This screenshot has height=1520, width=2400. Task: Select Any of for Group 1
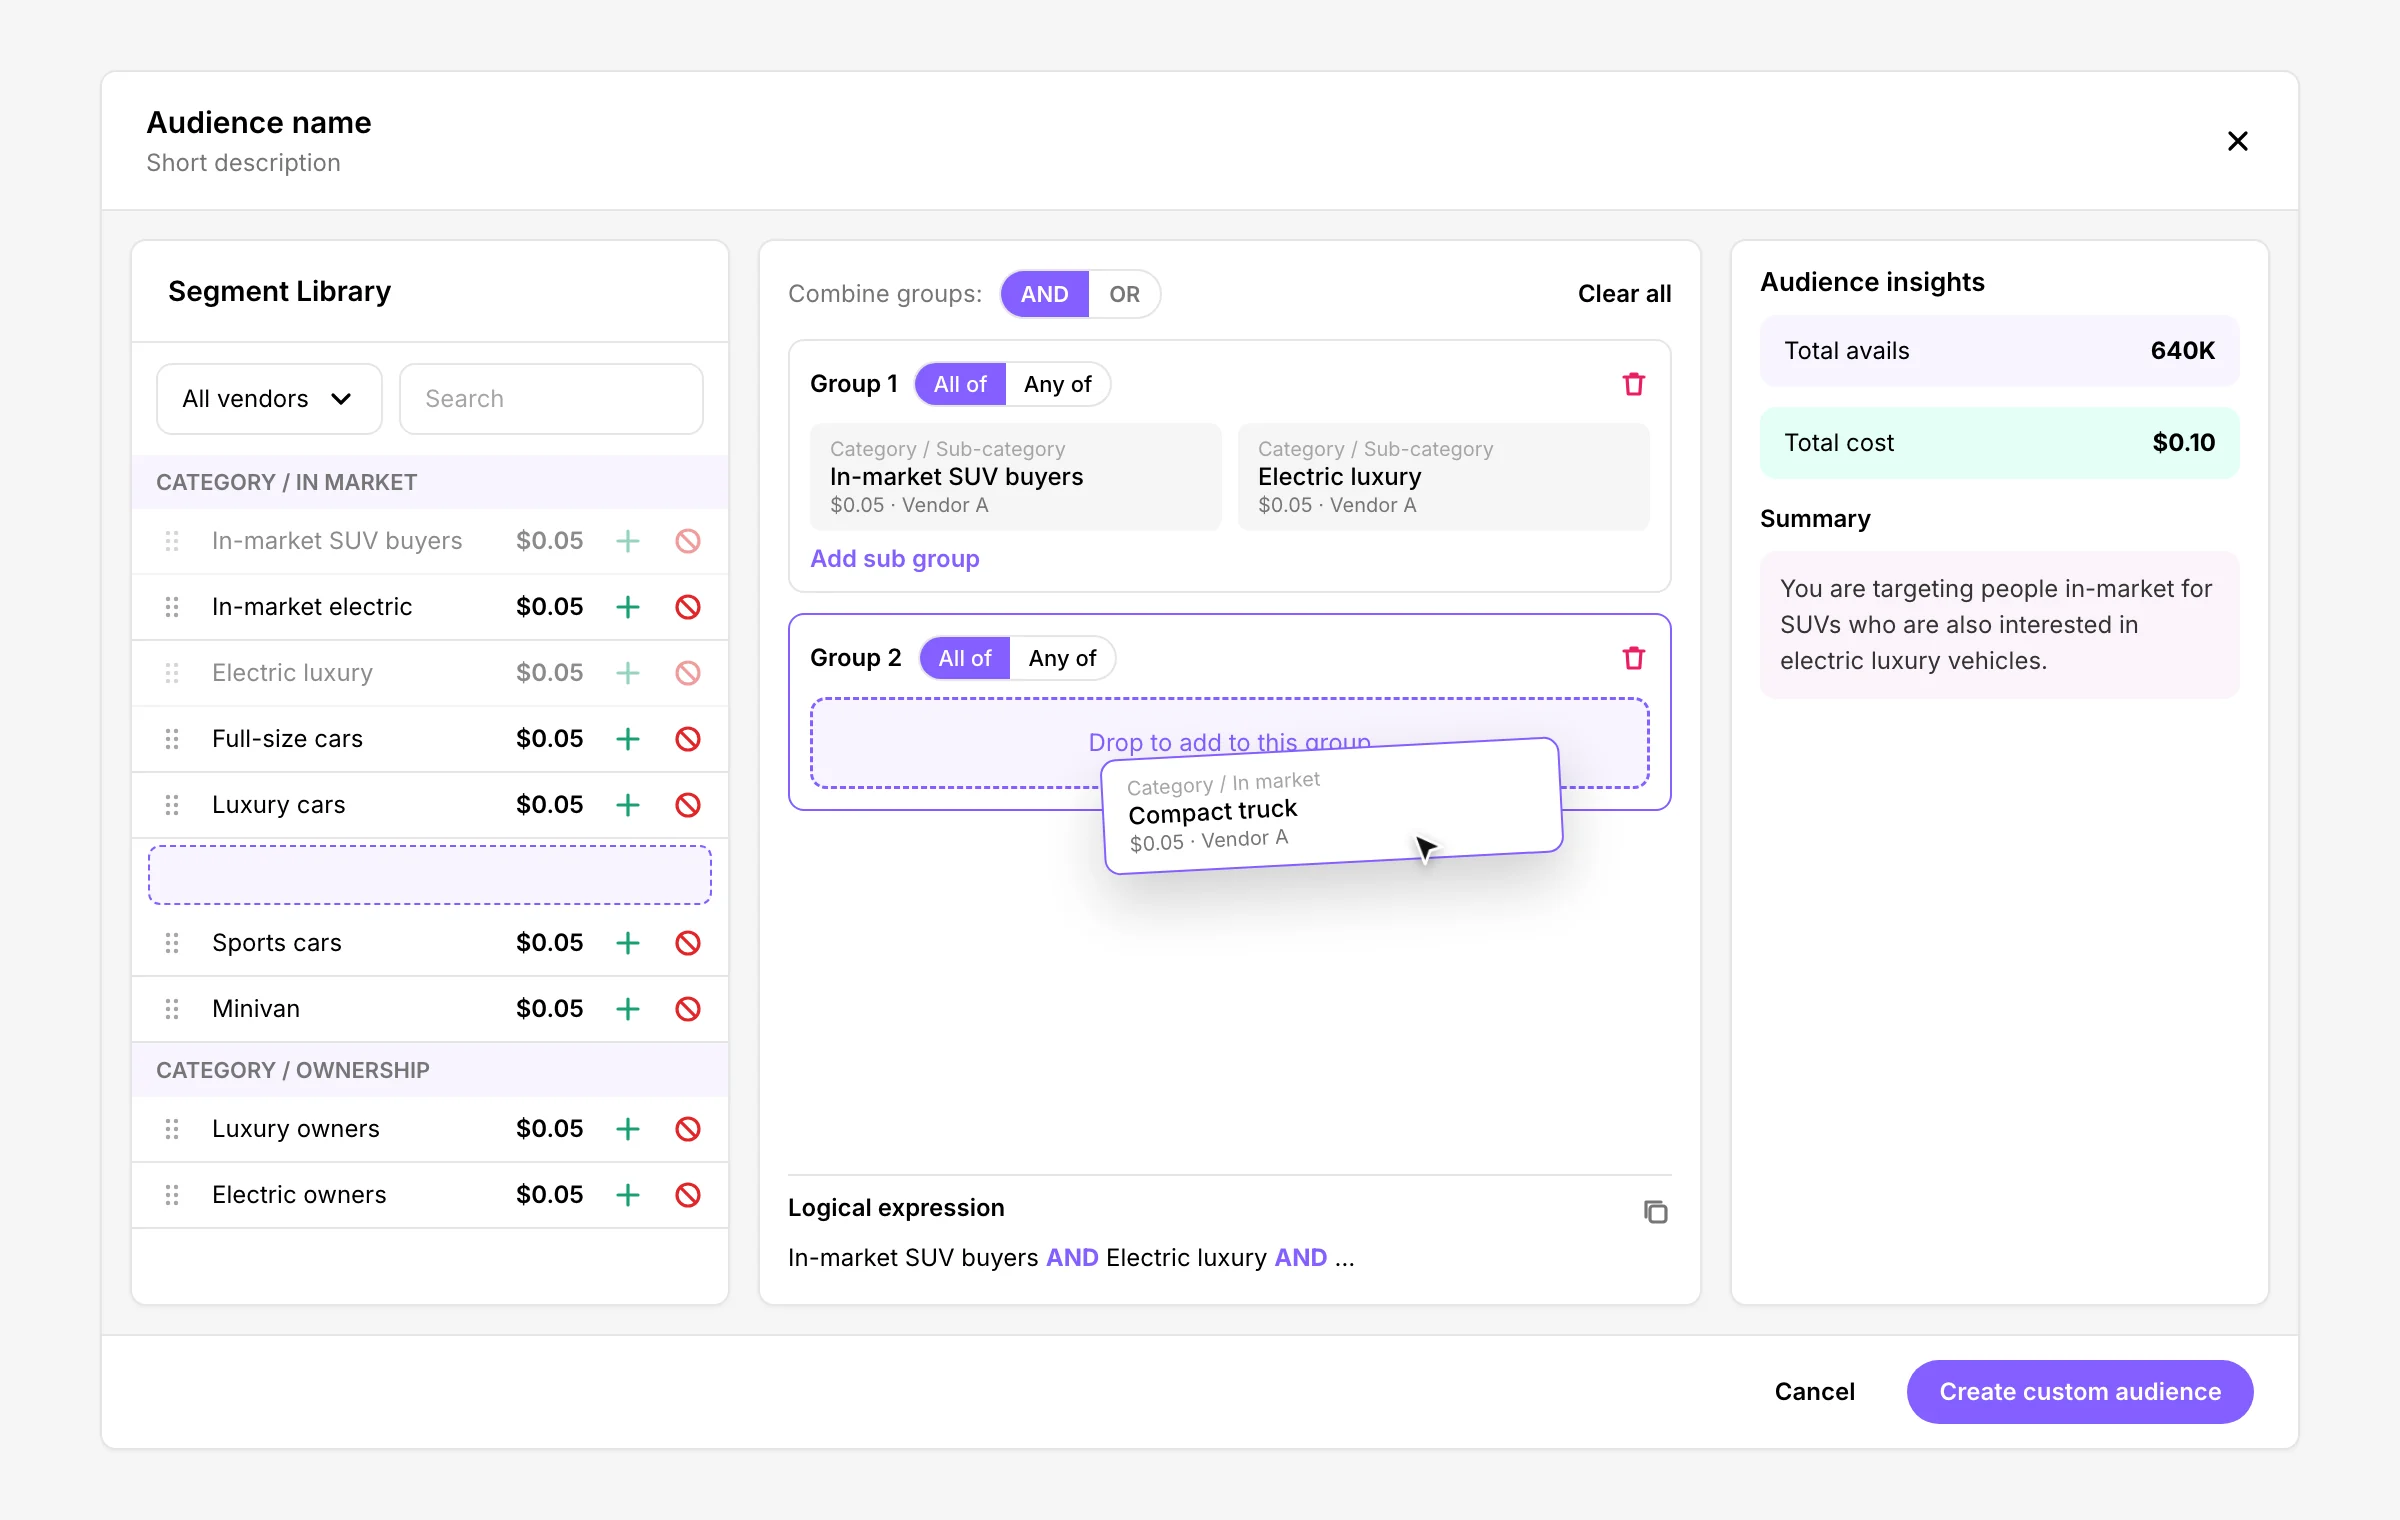[x=1058, y=384]
